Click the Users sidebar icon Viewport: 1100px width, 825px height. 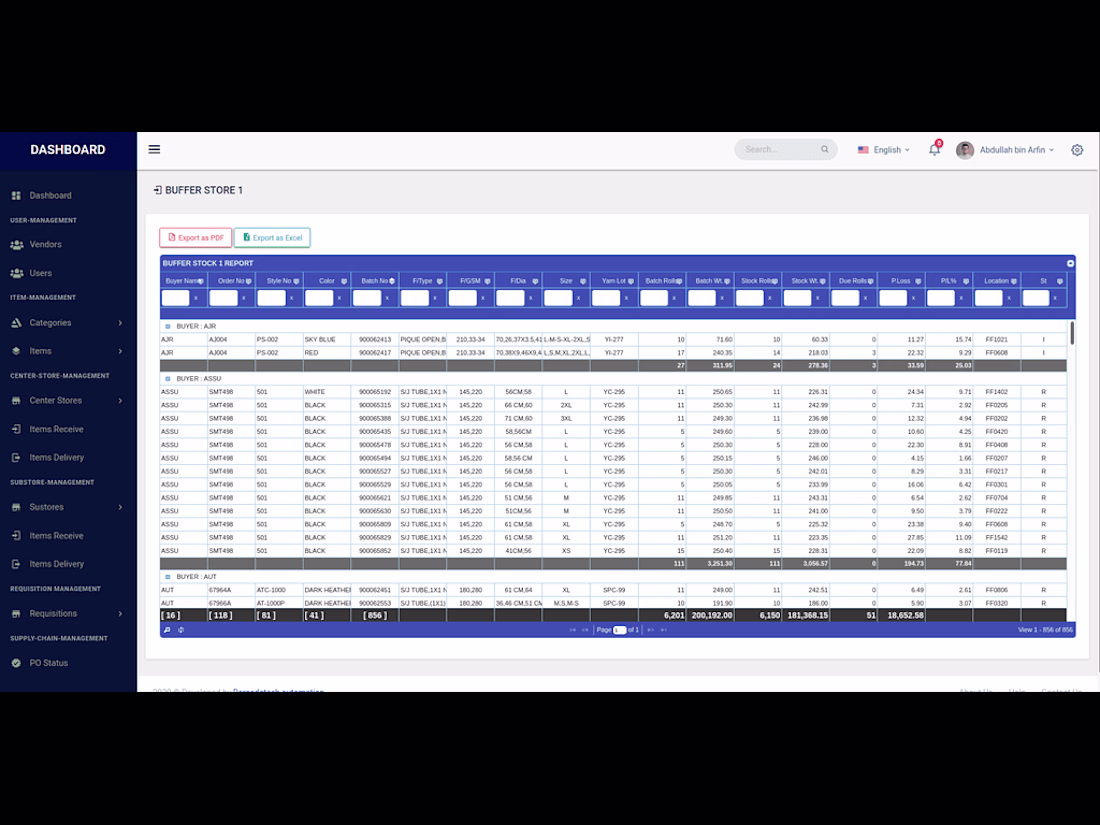tap(16, 273)
